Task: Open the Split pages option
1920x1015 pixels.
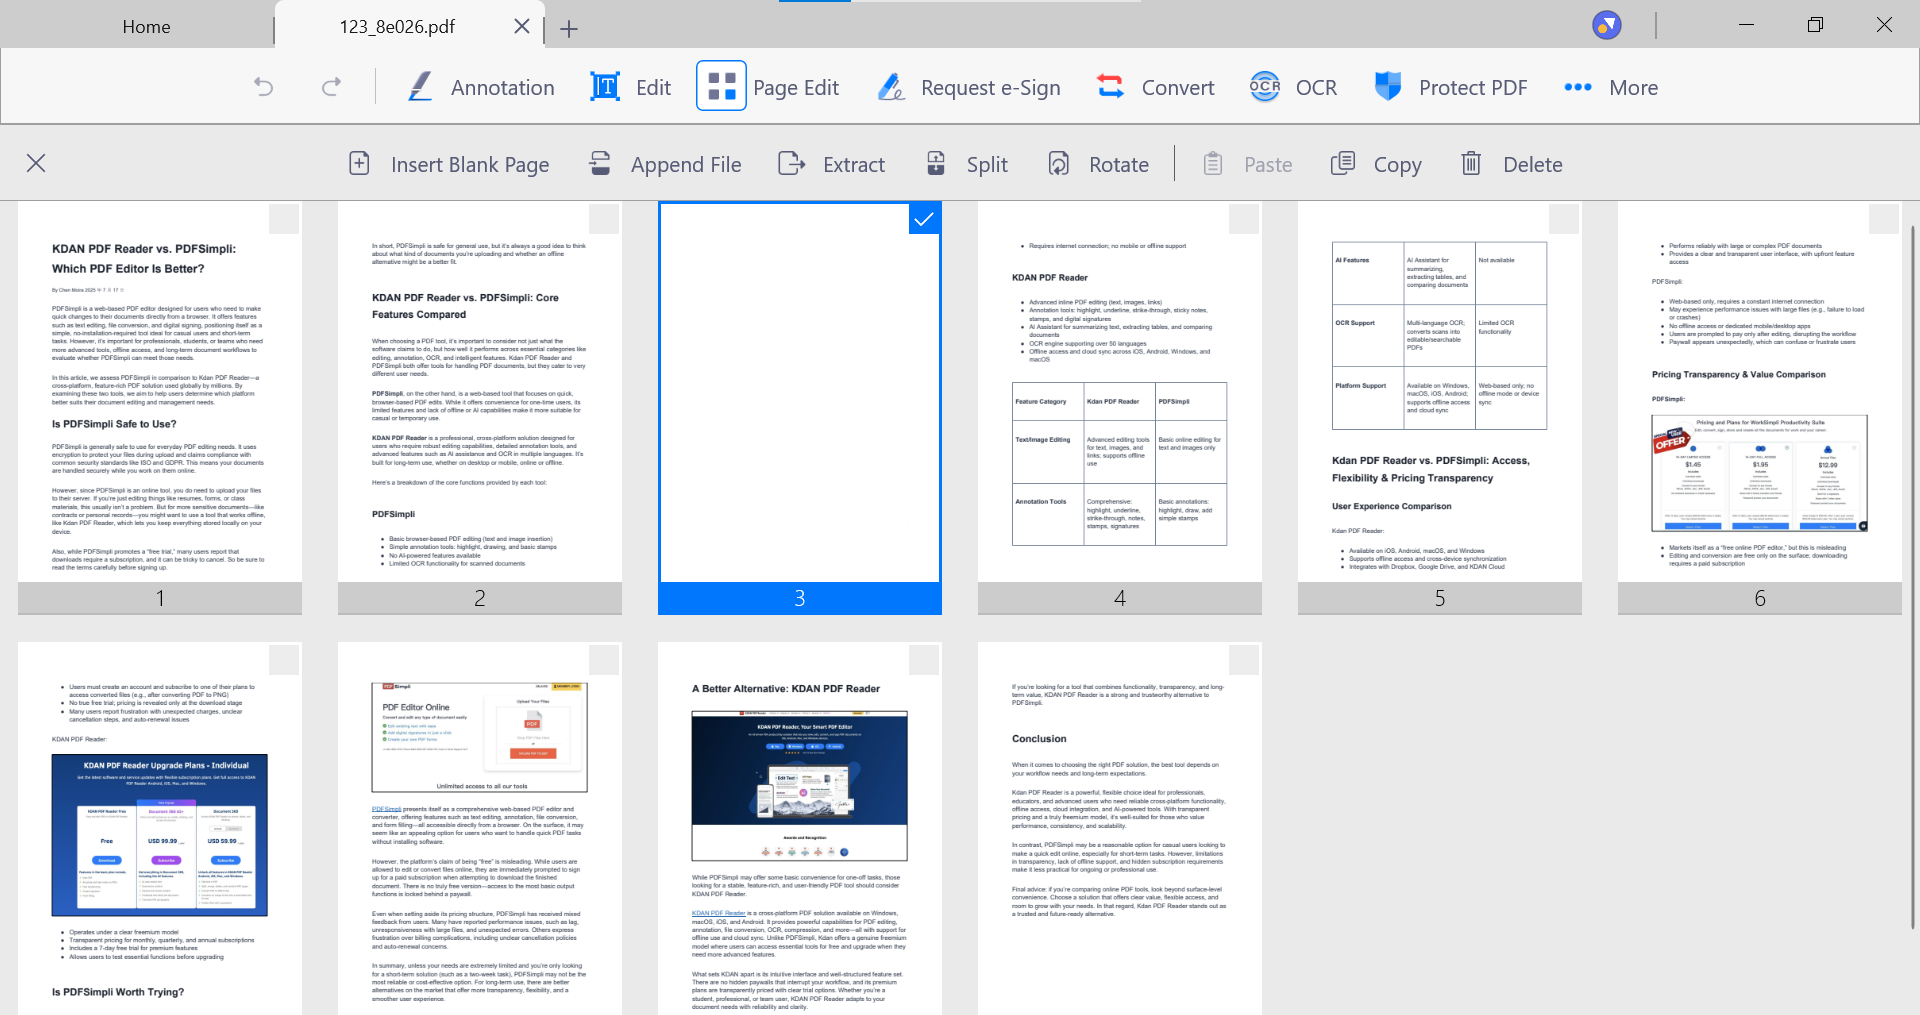Action: [967, 164]
